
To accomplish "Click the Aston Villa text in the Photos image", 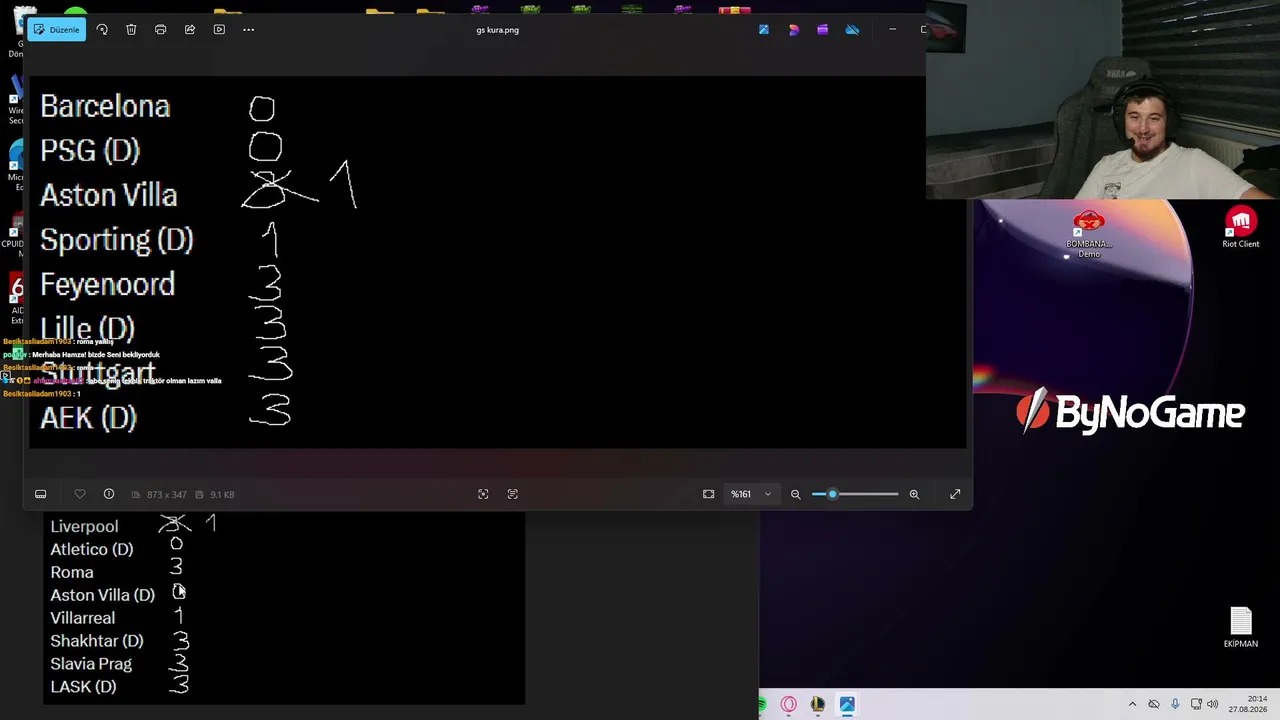I will (x=109, y=195).
